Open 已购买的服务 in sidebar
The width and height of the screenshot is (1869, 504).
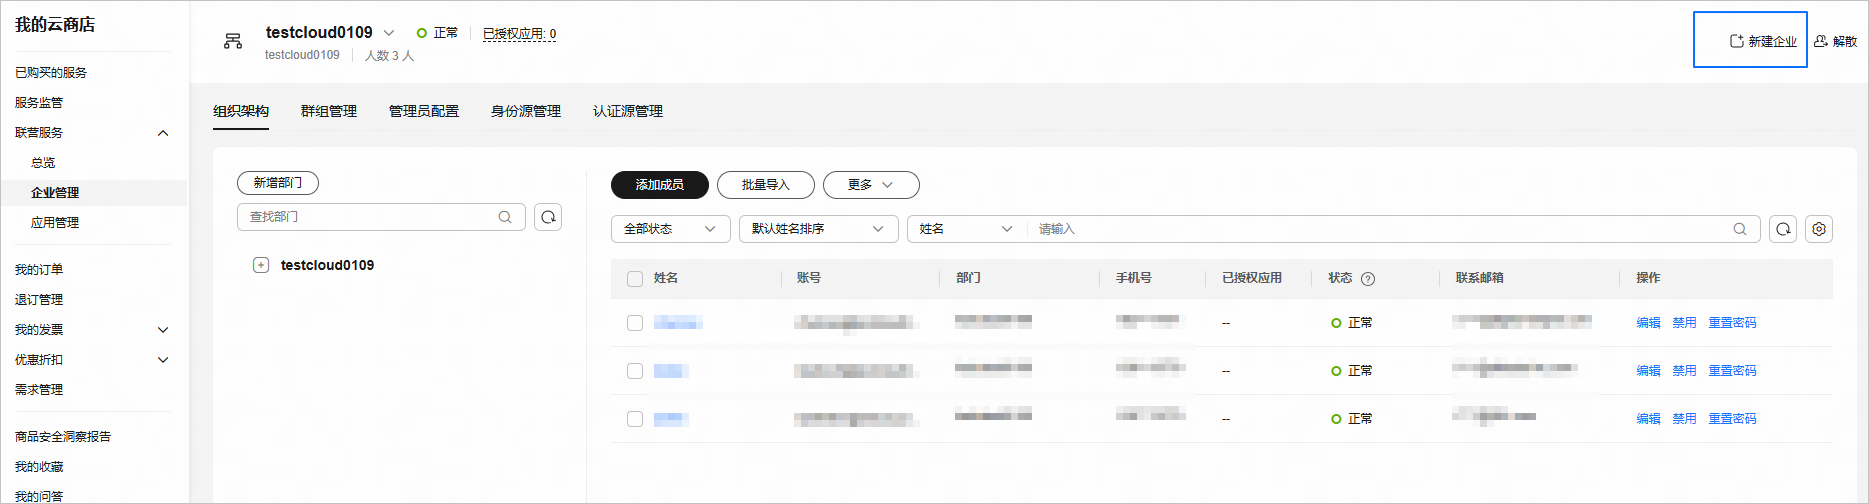51,73
